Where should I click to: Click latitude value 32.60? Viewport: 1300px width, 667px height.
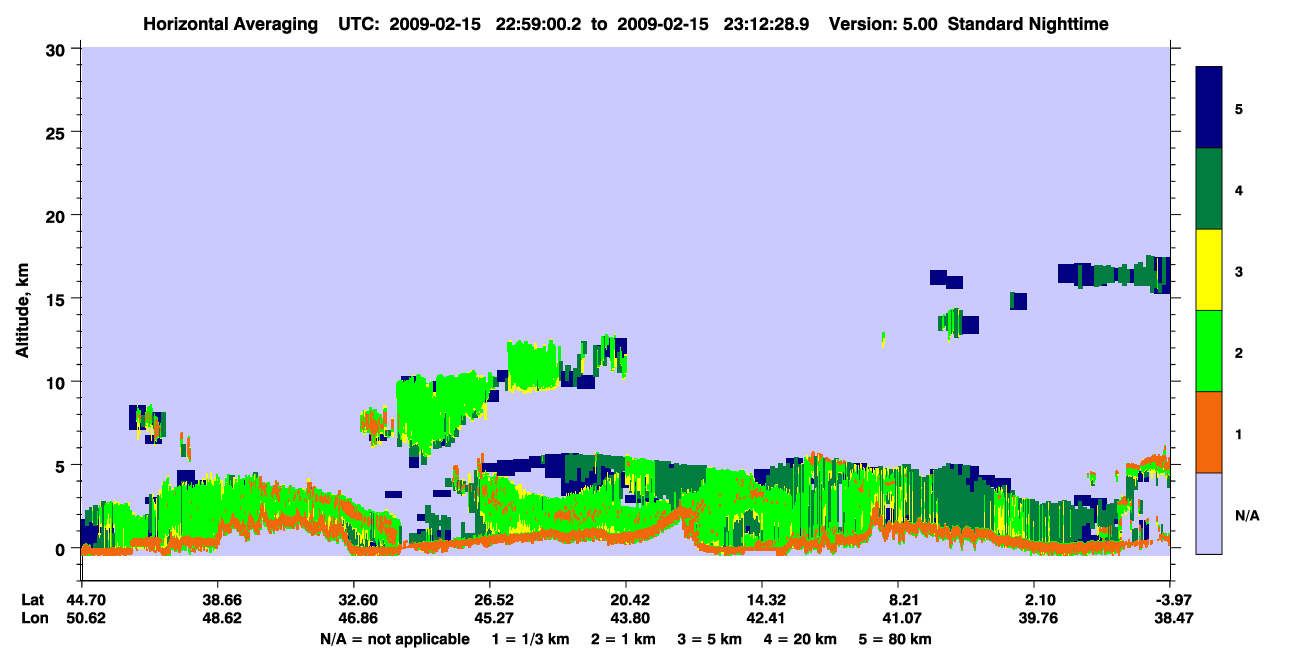[354, 600]
